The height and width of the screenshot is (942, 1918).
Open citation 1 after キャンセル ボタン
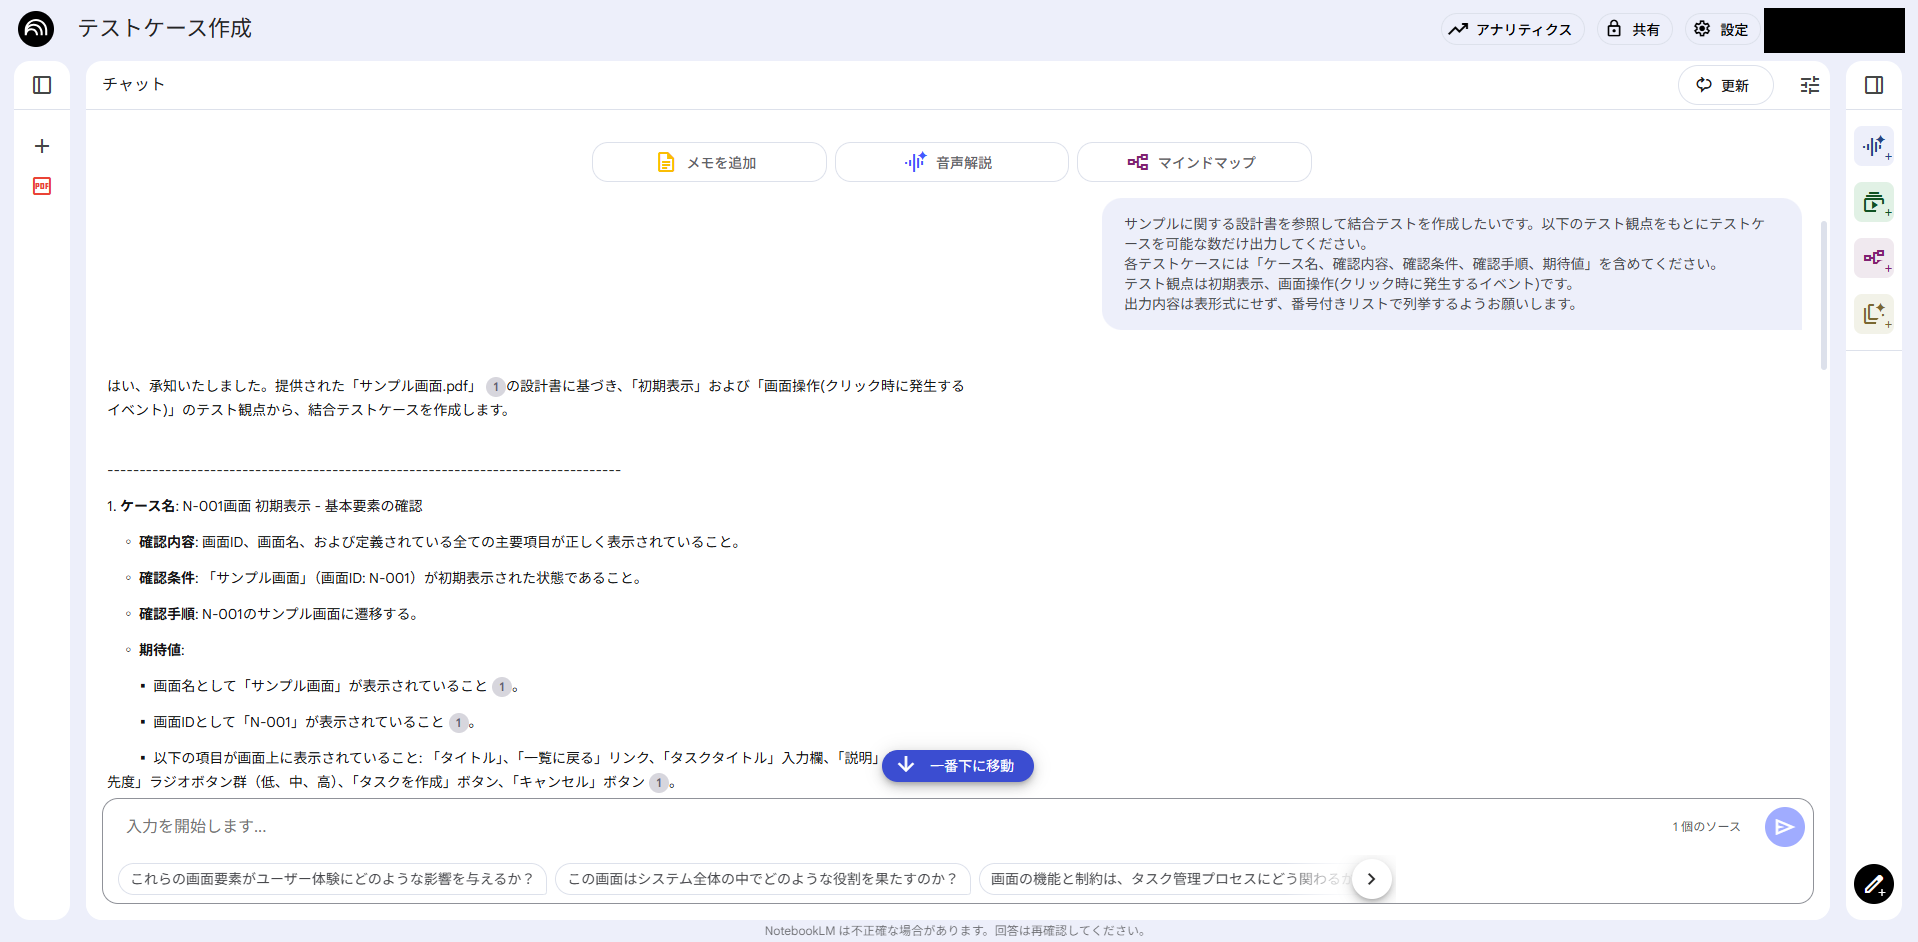click(x=659, y=783)
